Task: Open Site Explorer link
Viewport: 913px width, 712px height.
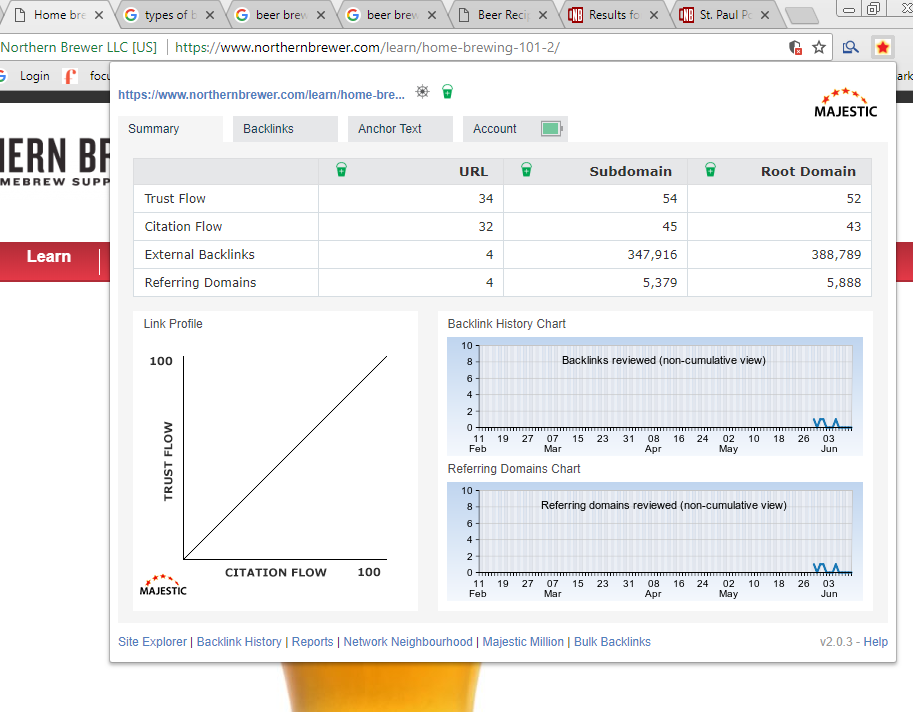Action: [x=153, y=642]
